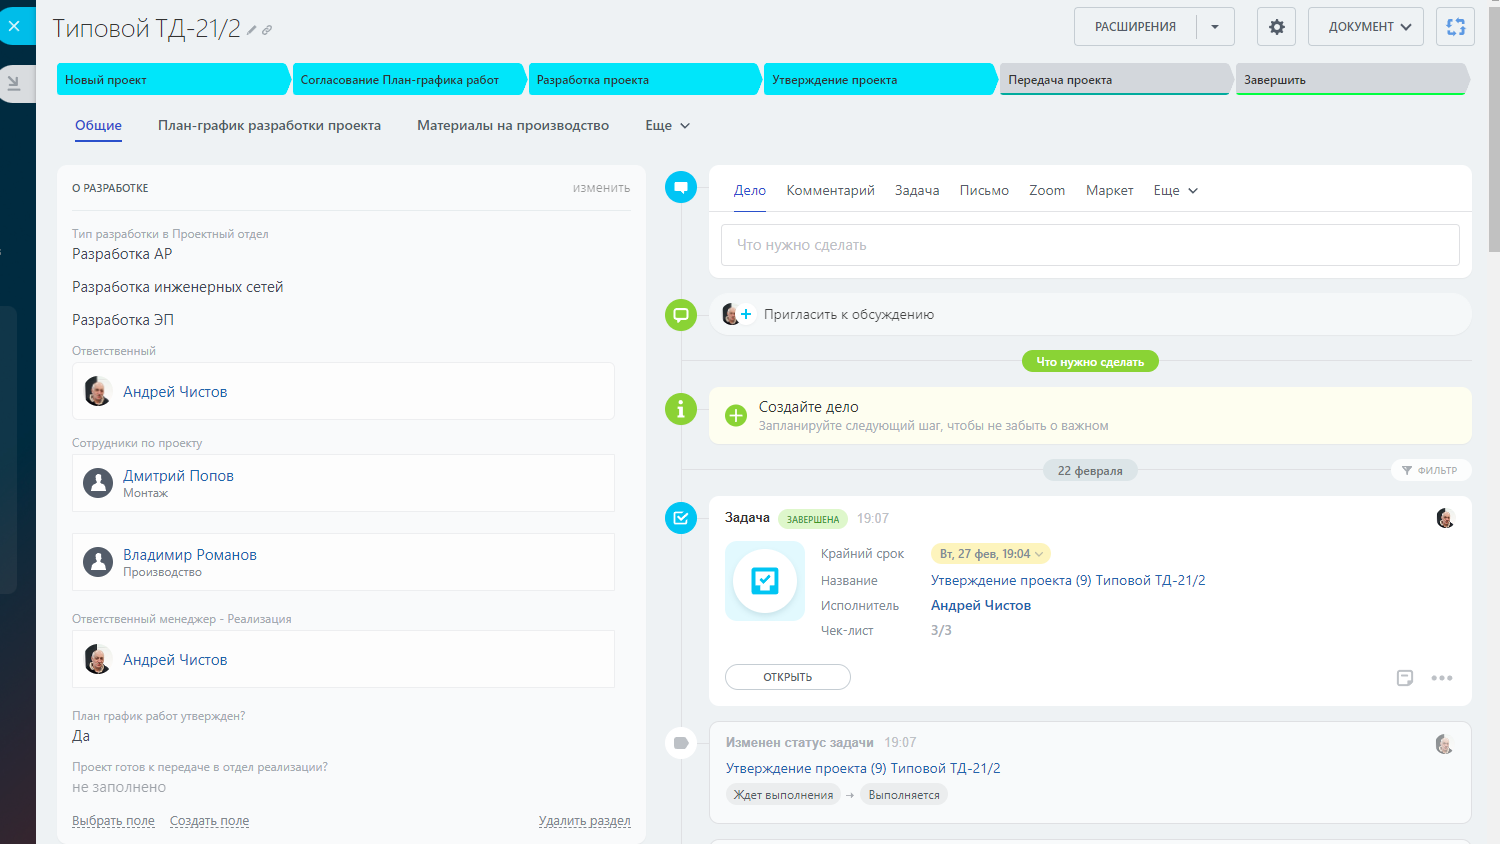Viewport: 1500px width, 844px height.
Task: Click the blue close X button
Action: [14, 26]
